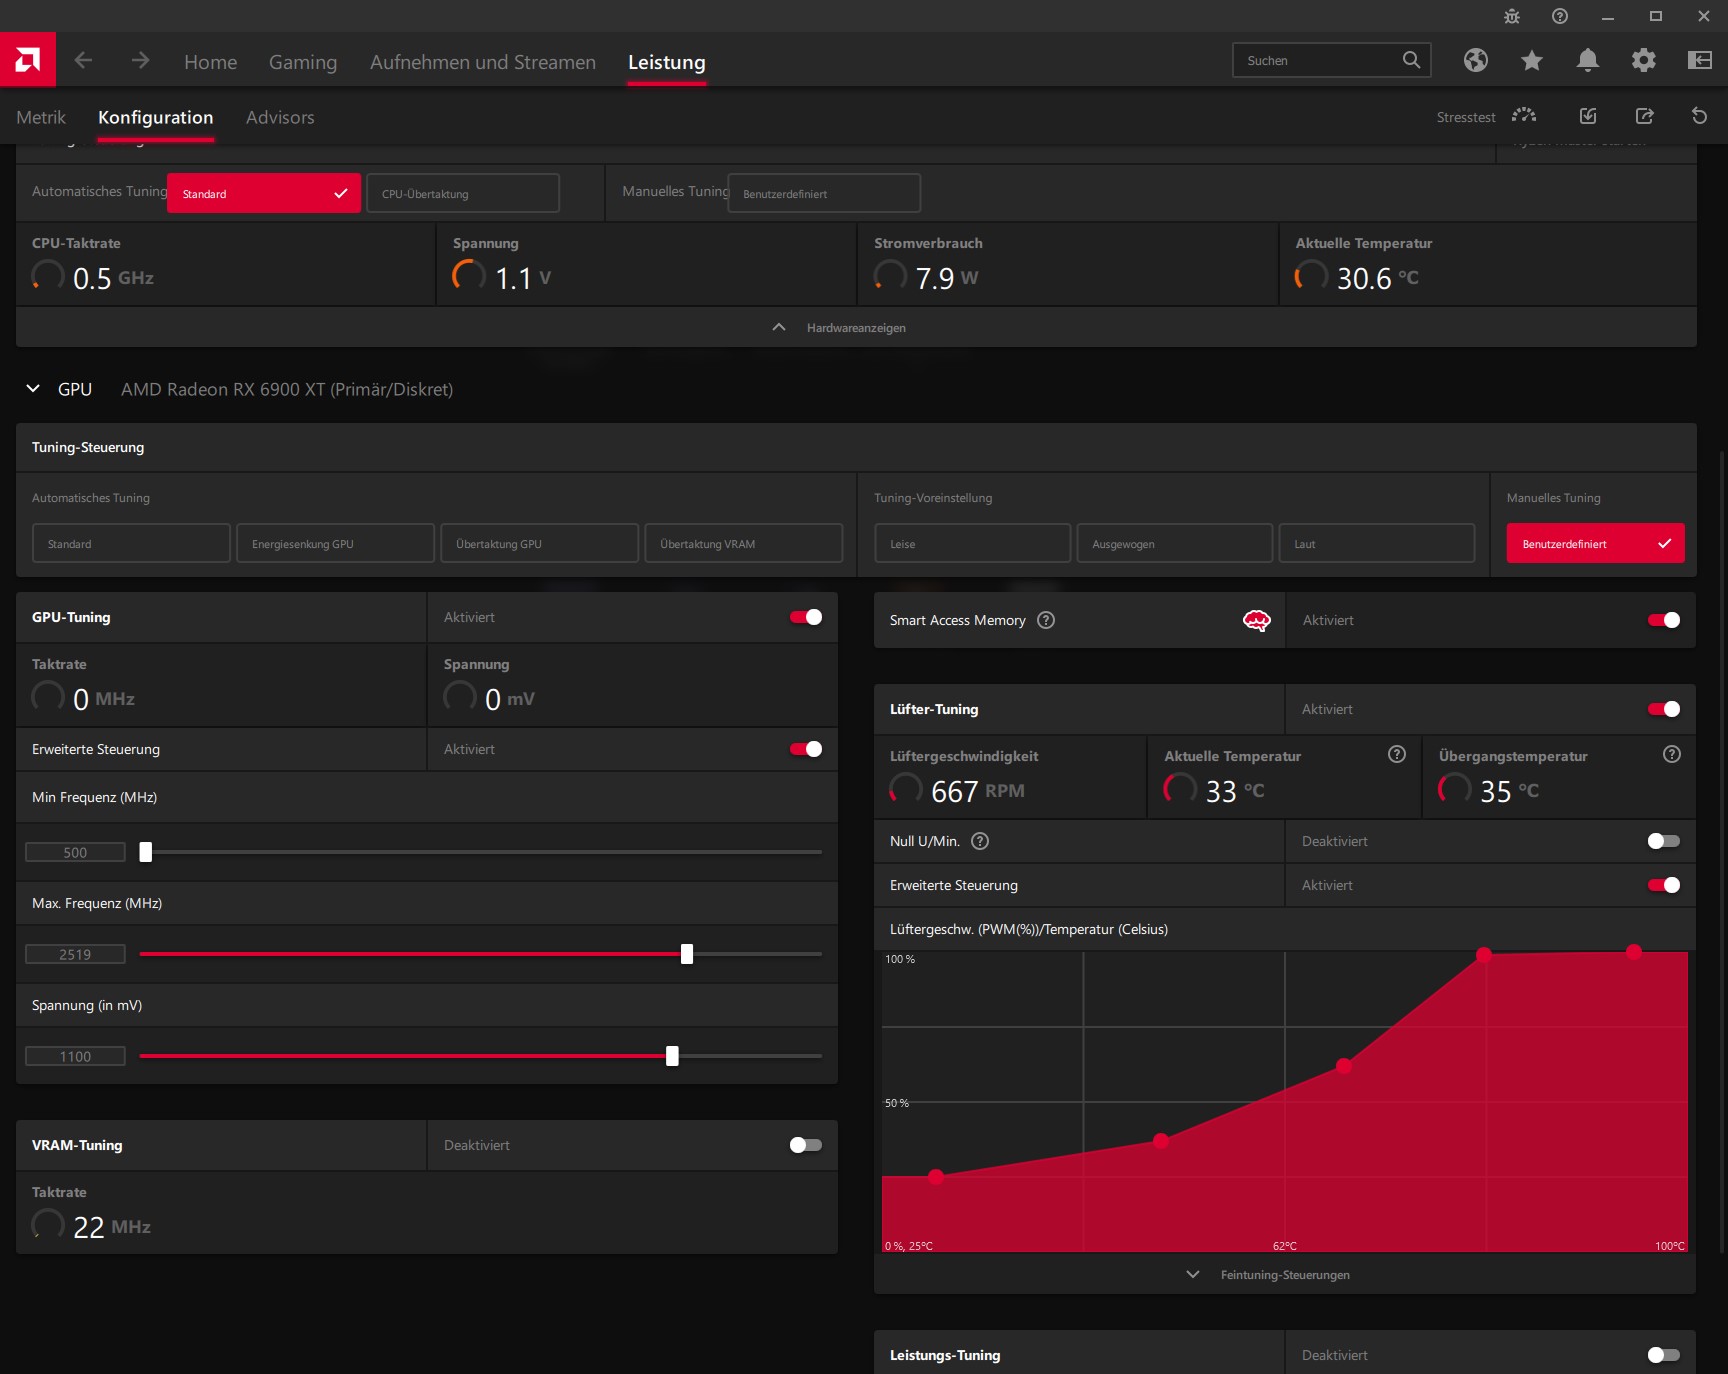Open settings gear icon

1644,60
